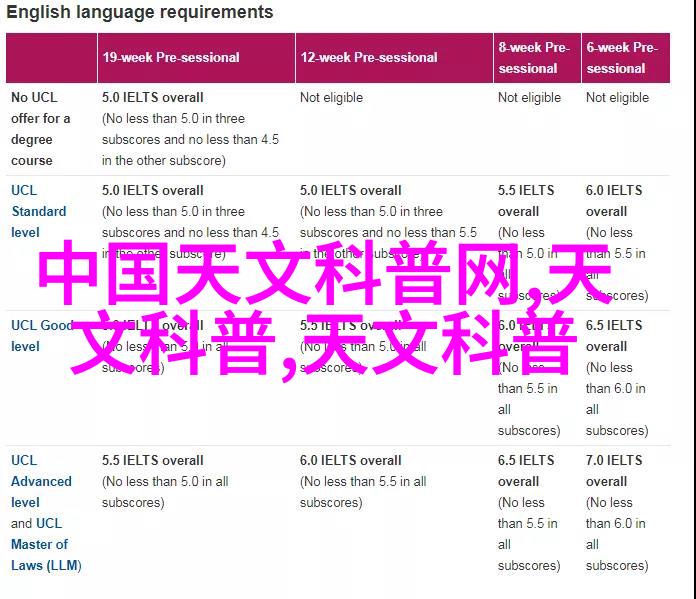Open the UCL Standard level link
696x599 pixels.
point(39,211)
